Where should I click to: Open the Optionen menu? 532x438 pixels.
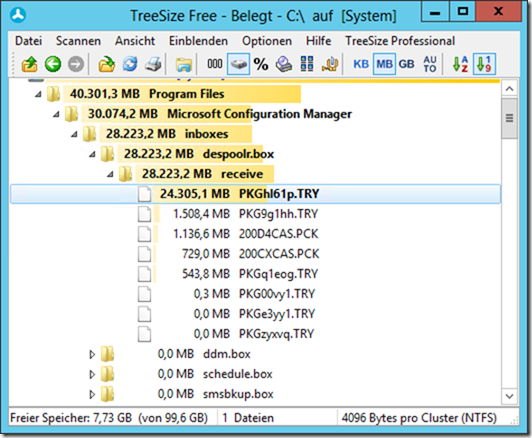[267, 41]
